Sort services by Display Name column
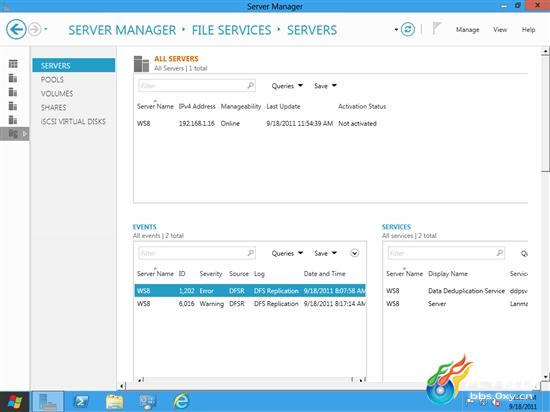This screenshot has width=550, height=412. [448, 273]
